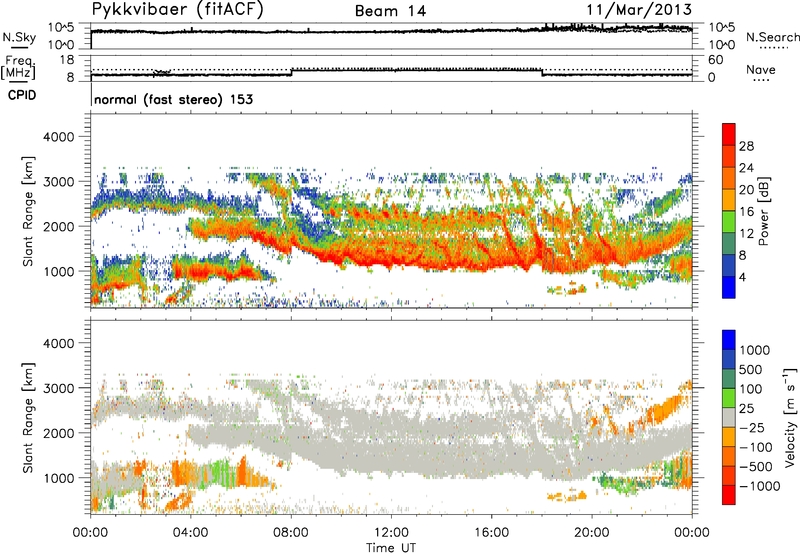Image resolution: width=800 pixels, height=554 pixels.
Task: Click the 'Freq. [MHz]' axis label
Action: (x=18, y=68)
